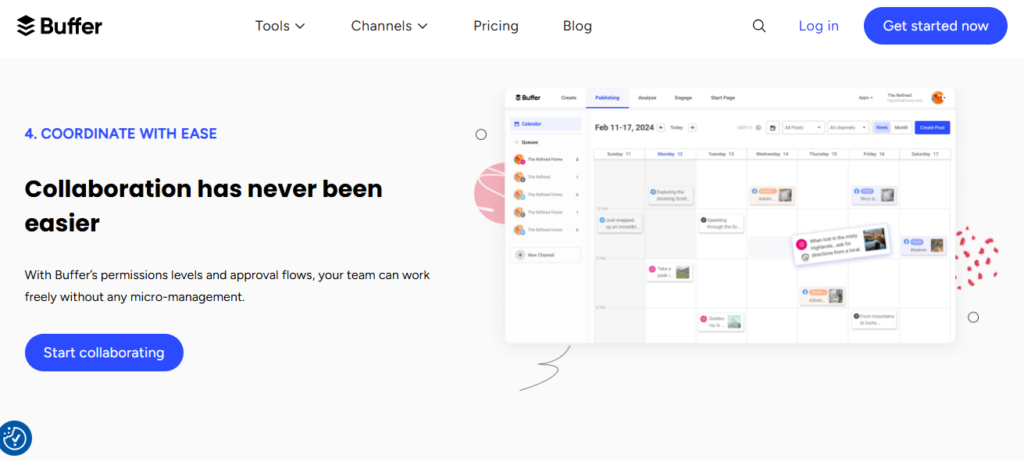The image size is (1024, 462).
Task: Click the GMT timezone info icon
Action: coord(758,127)
